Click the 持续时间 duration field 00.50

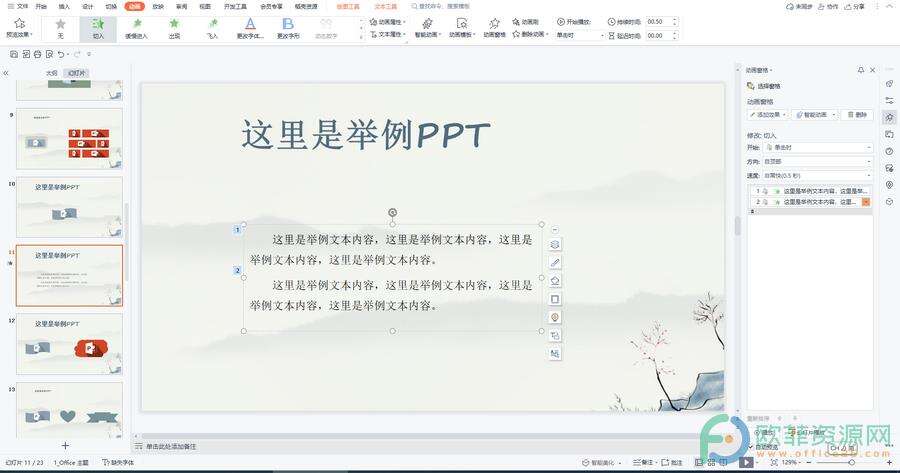click(x=658, y=22)
